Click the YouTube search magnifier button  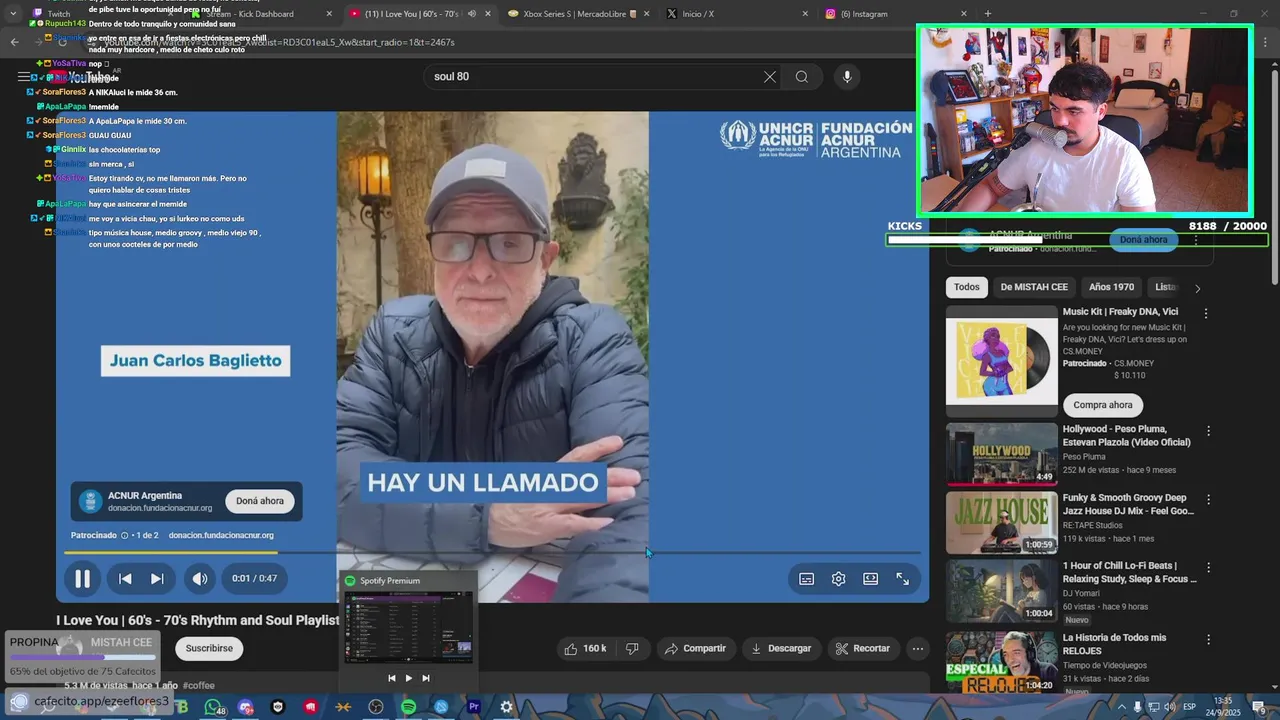coord(802,77)
